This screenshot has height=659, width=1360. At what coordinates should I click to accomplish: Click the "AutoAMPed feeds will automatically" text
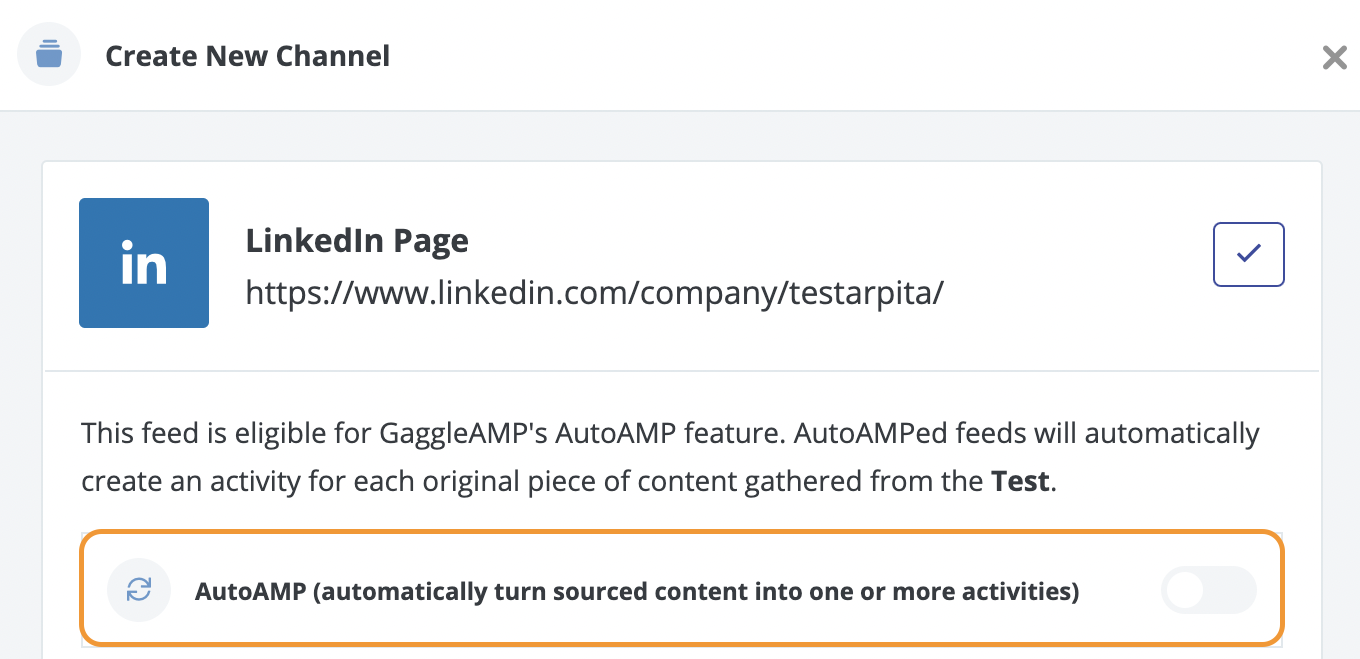point(1013,434)
